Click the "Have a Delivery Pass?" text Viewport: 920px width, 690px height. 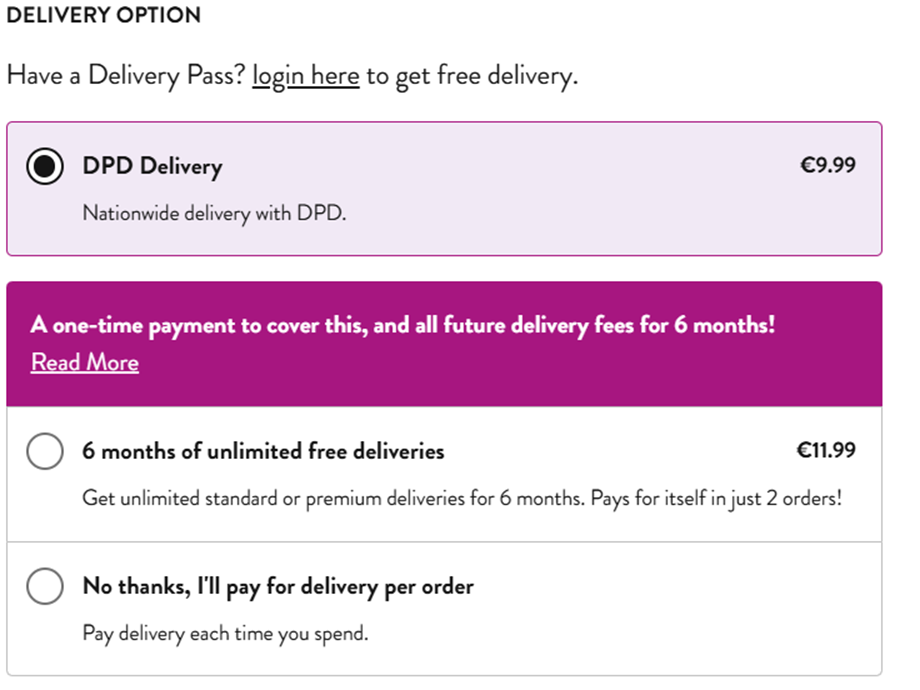point(126,76)
